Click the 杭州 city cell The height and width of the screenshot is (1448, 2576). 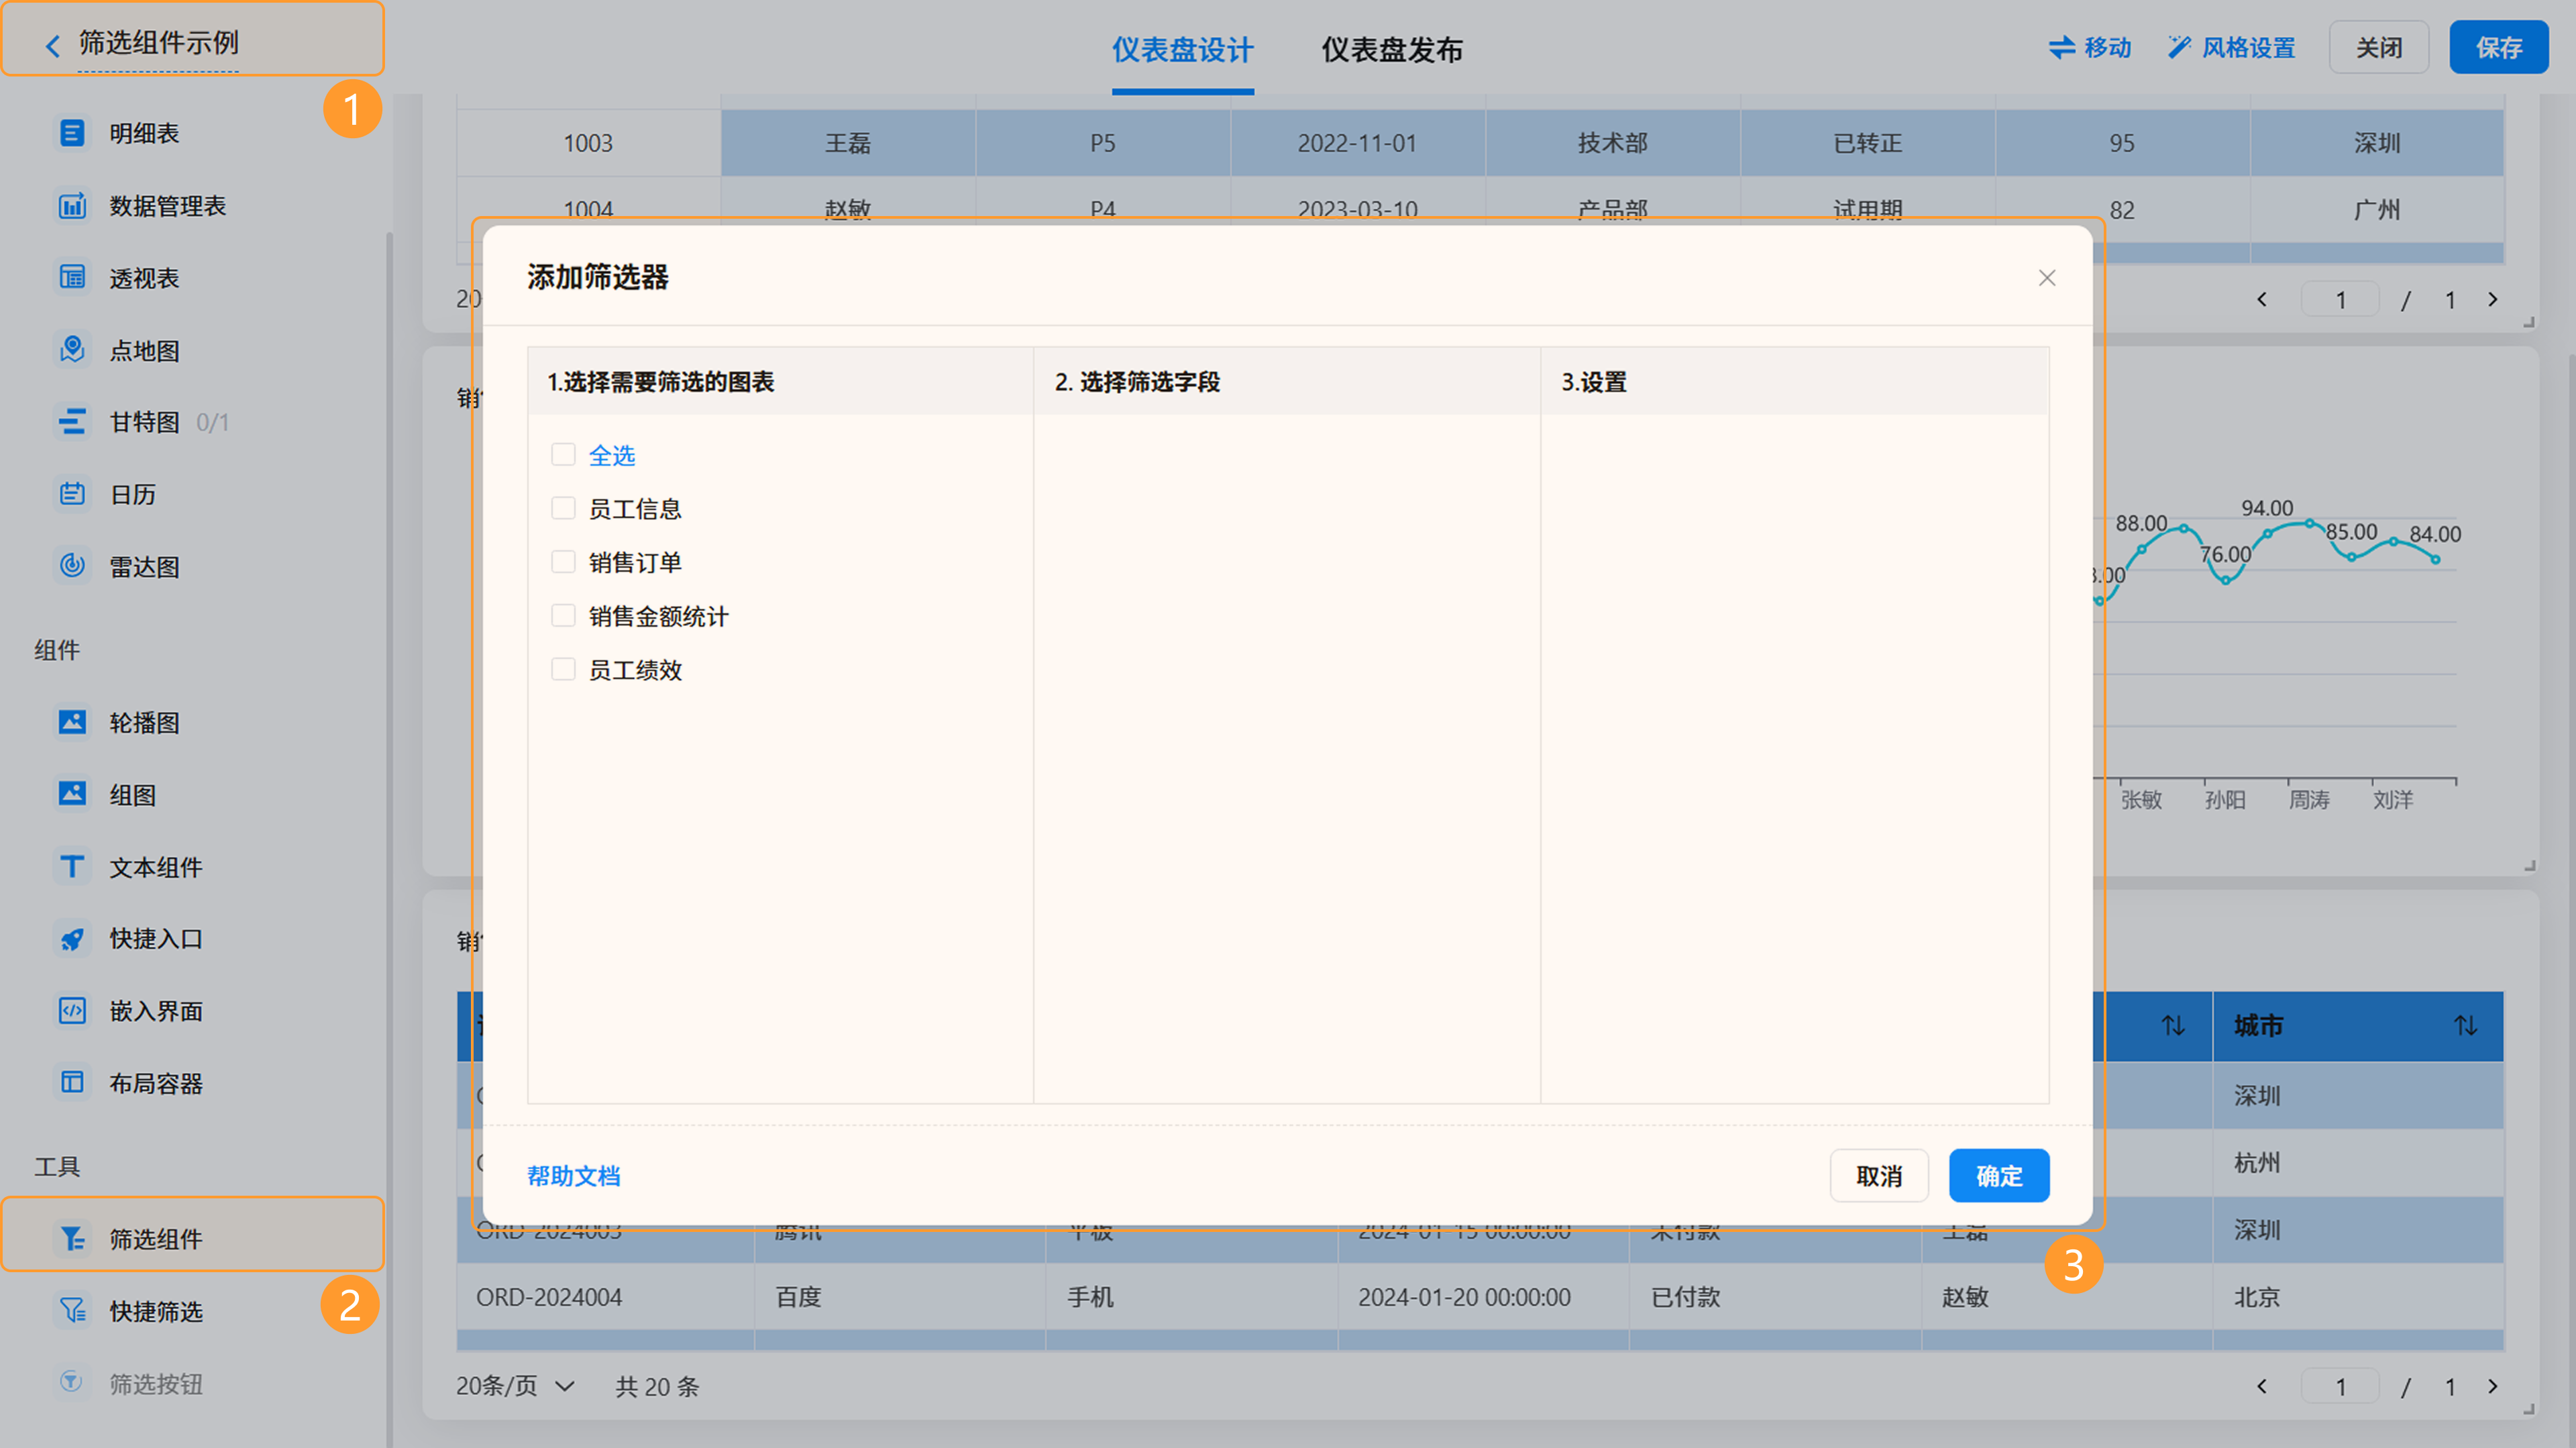point(2358,1163)
